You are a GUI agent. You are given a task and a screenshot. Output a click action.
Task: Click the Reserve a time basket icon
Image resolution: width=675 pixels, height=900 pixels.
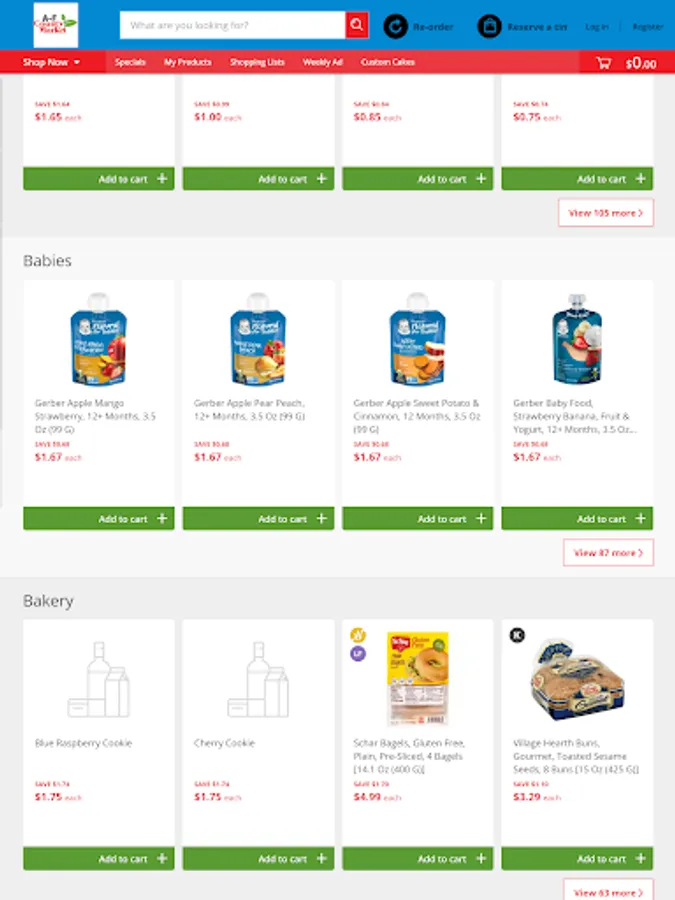(x=489, y=26)
